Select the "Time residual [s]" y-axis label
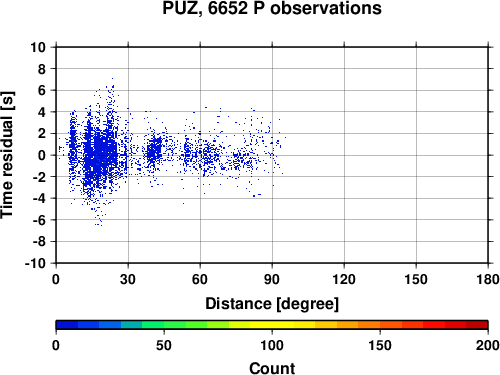 pyautogui.click(x=7, y=155)
